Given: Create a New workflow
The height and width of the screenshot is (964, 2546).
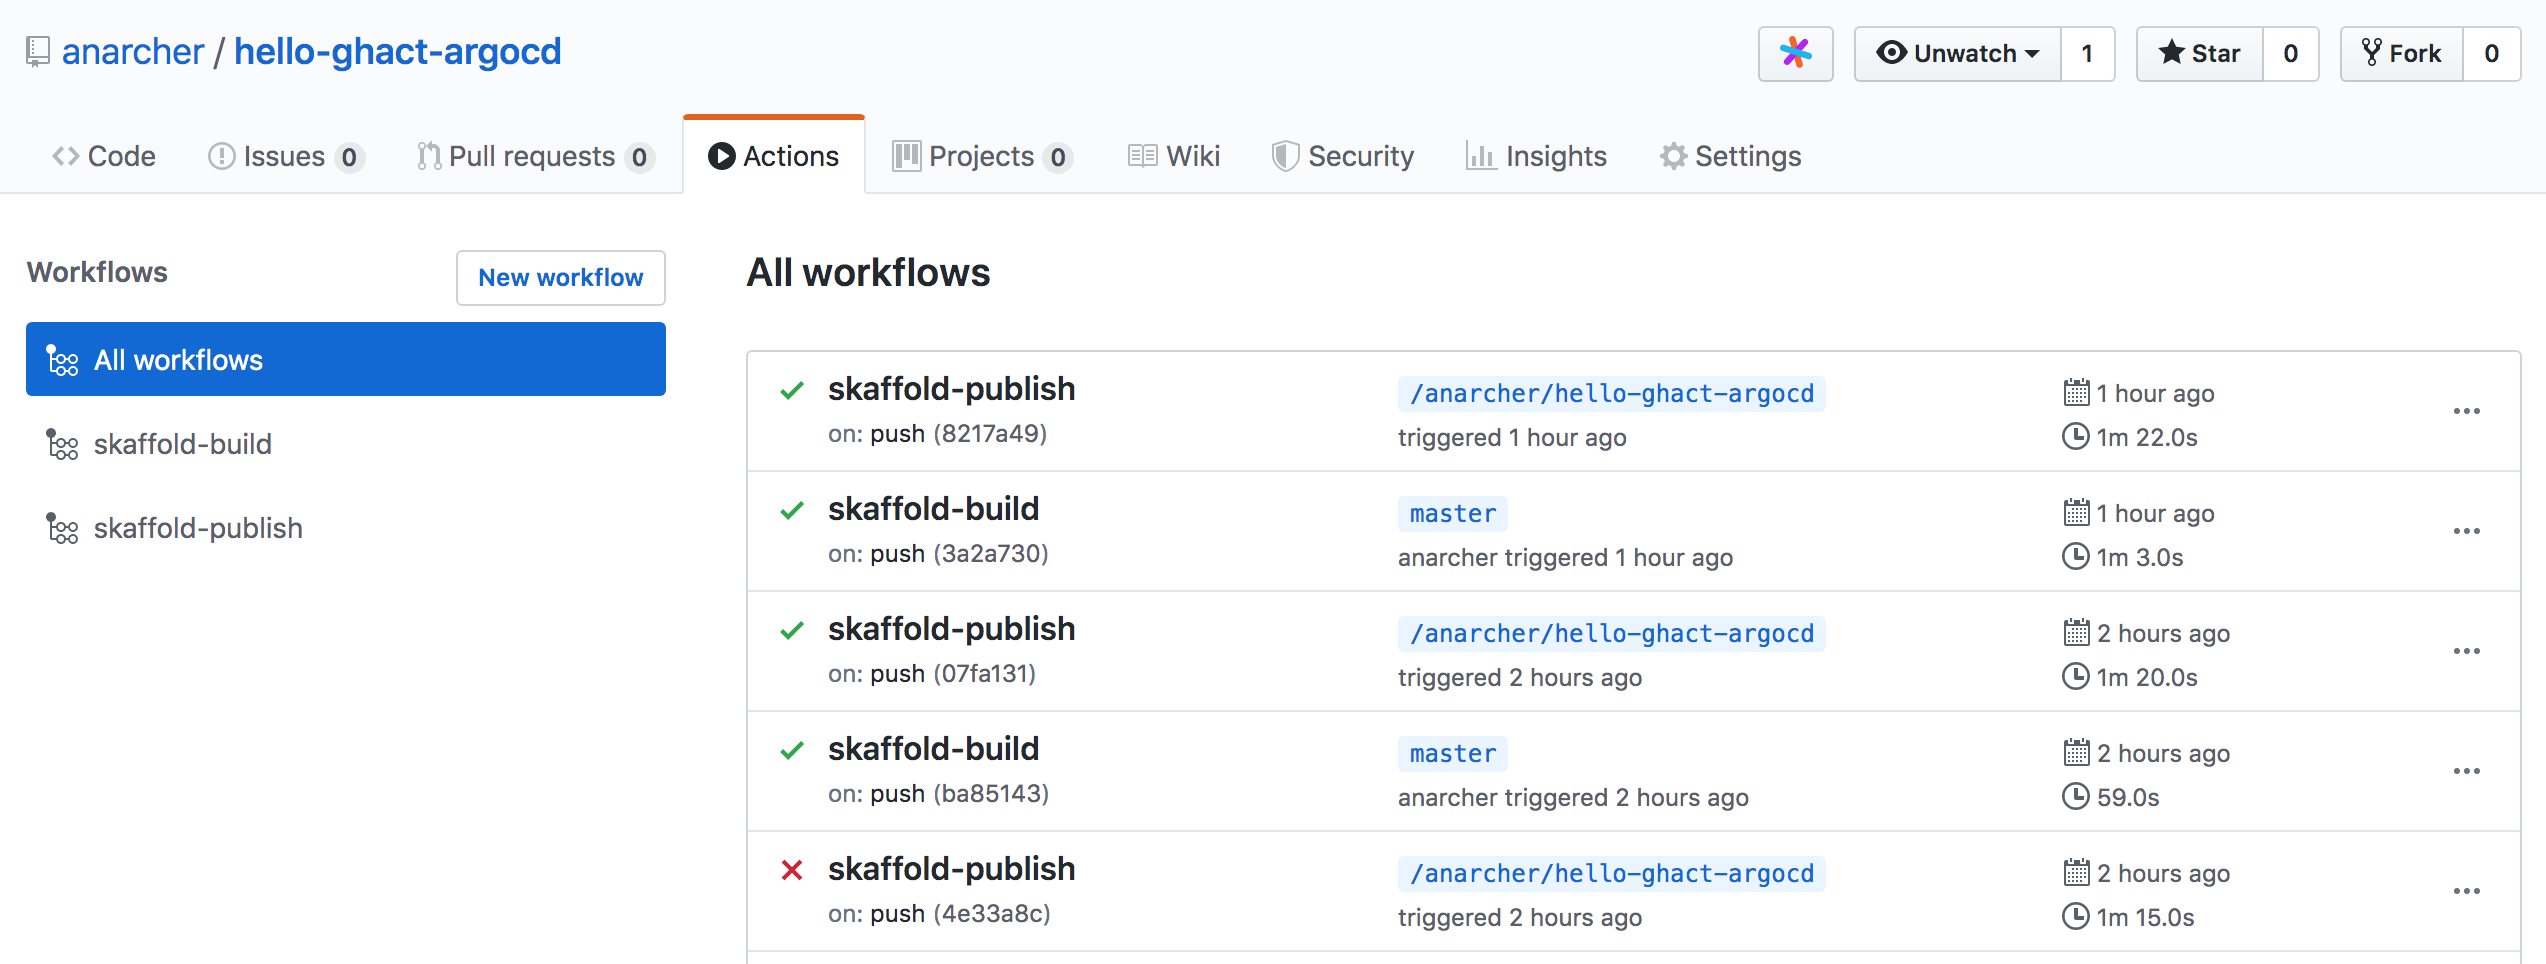Looking at the screenshot, I should [561, 277].
